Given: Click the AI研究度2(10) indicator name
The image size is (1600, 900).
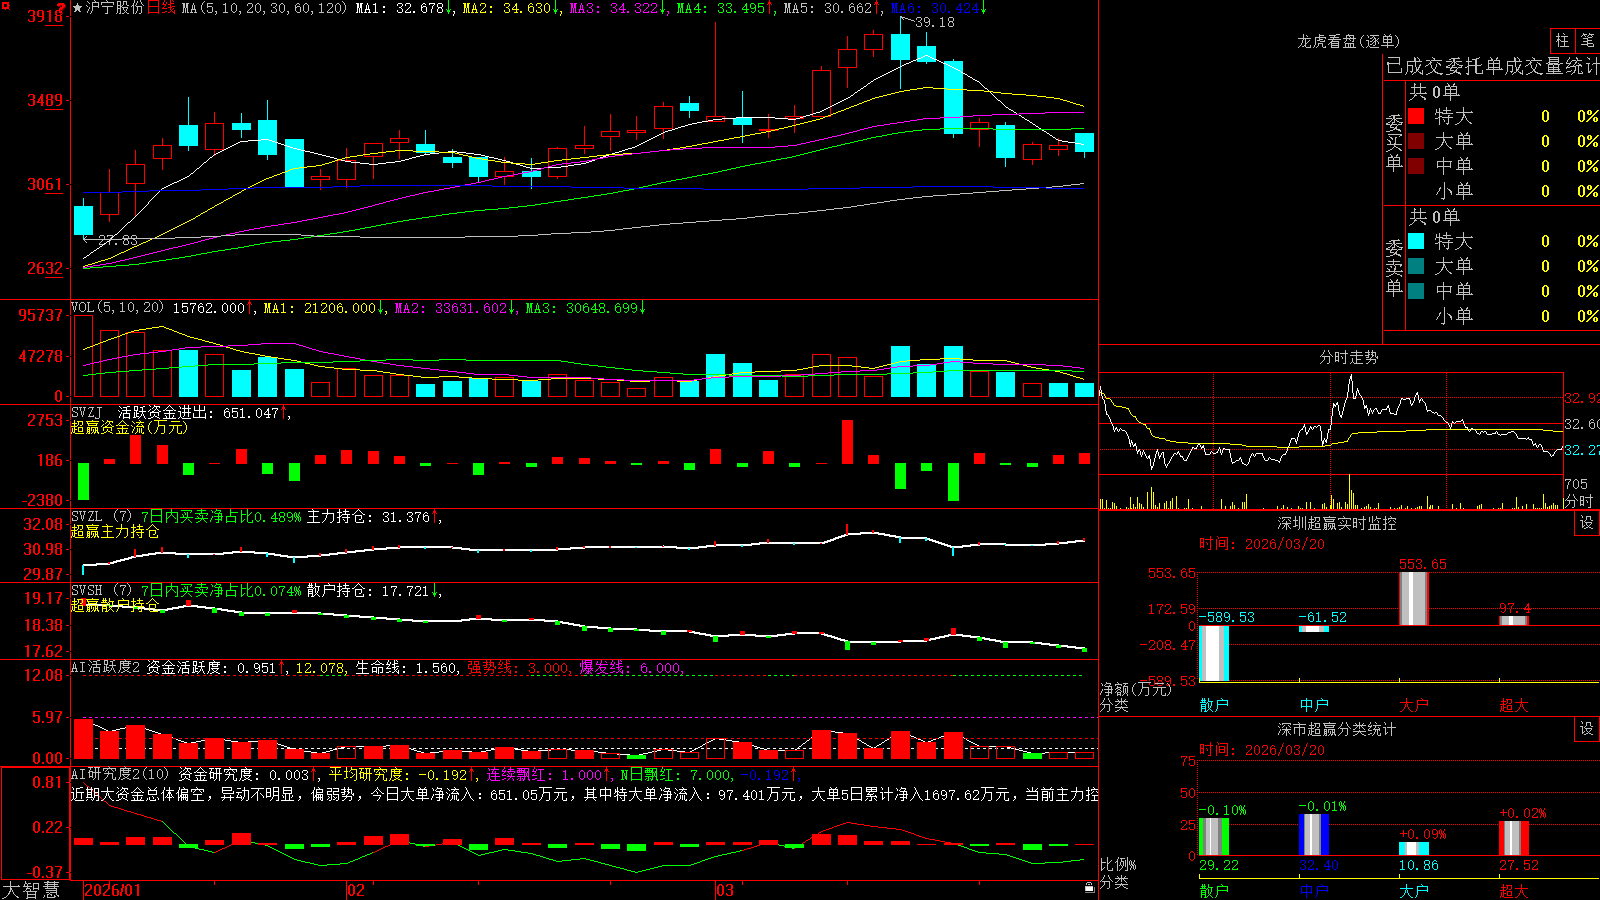Looking at the screenshot, I should point(120,774).
